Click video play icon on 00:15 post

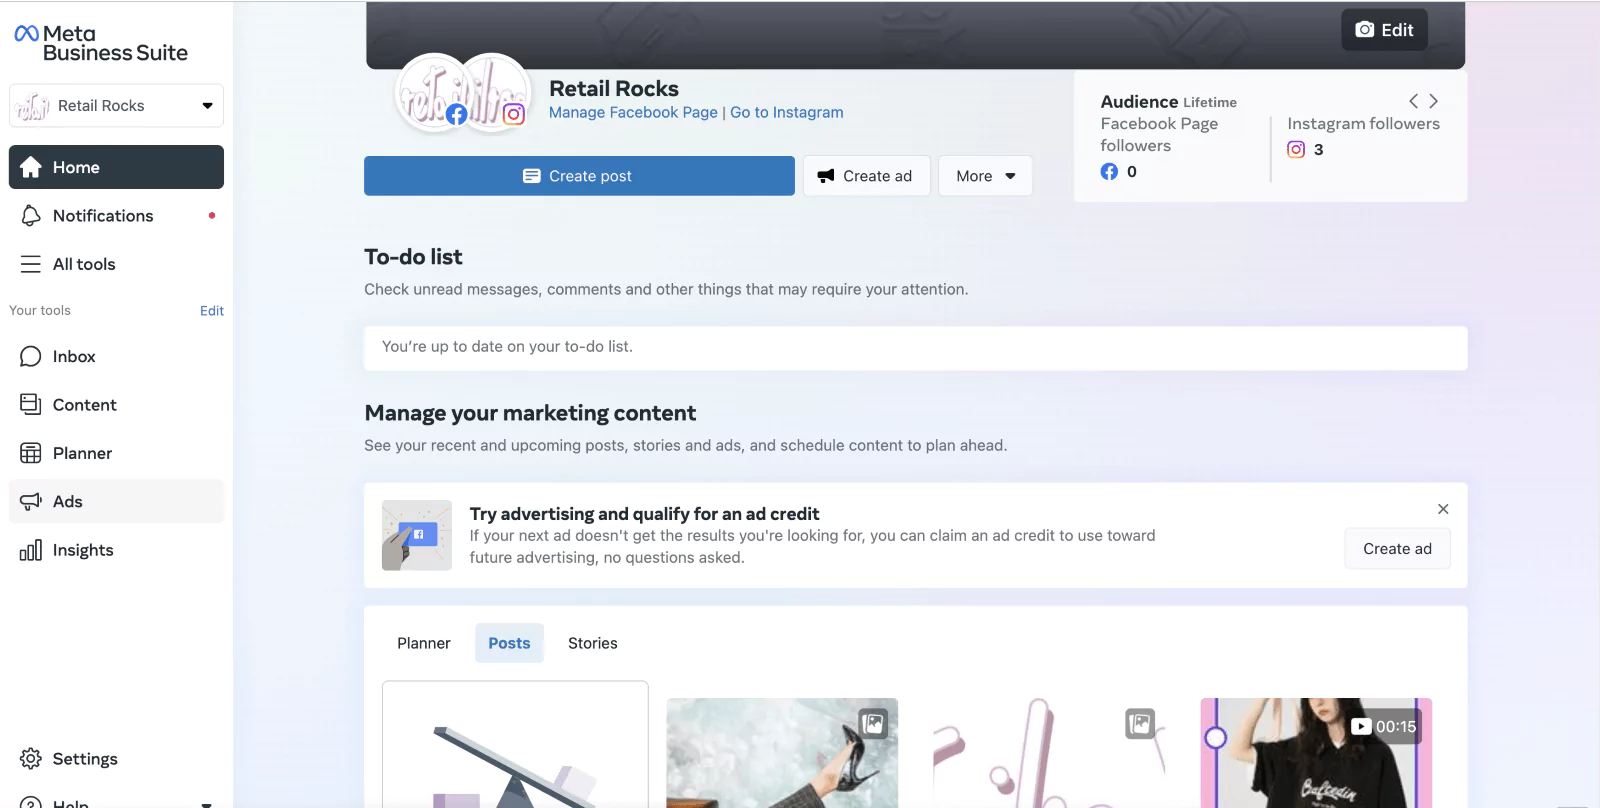point(1361,727)
